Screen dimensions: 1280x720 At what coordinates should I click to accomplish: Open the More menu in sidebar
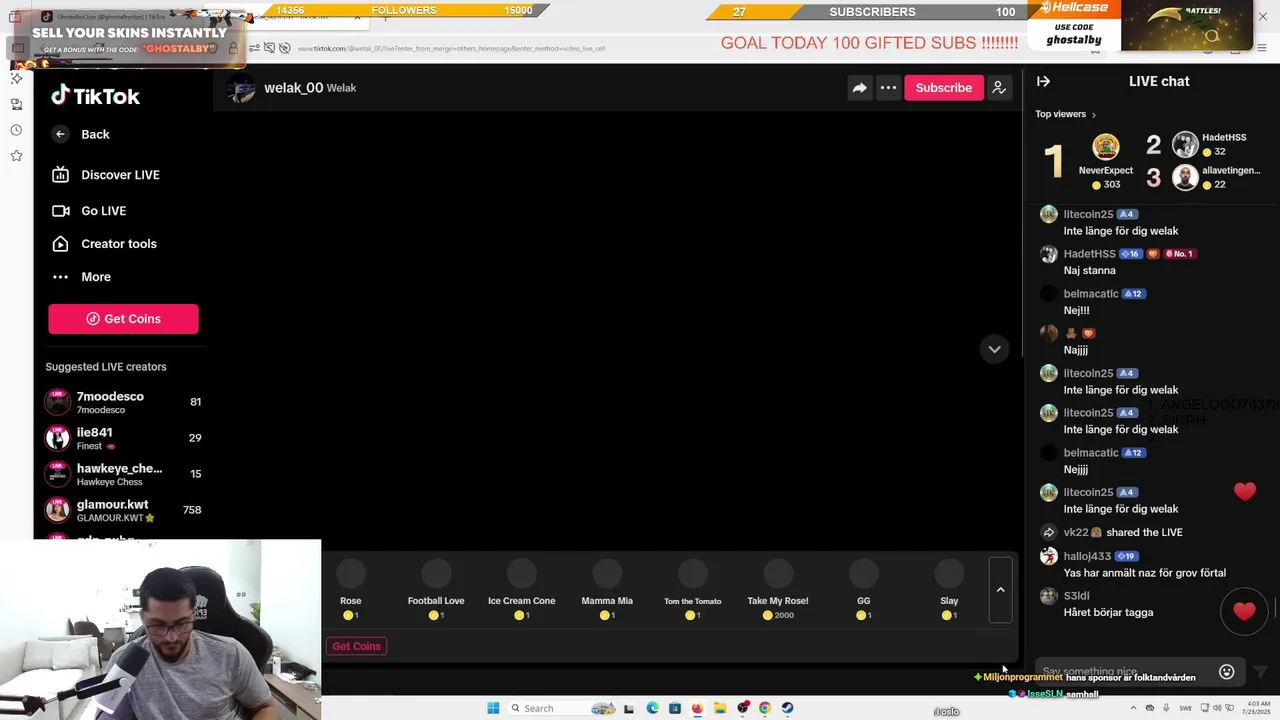95,277
